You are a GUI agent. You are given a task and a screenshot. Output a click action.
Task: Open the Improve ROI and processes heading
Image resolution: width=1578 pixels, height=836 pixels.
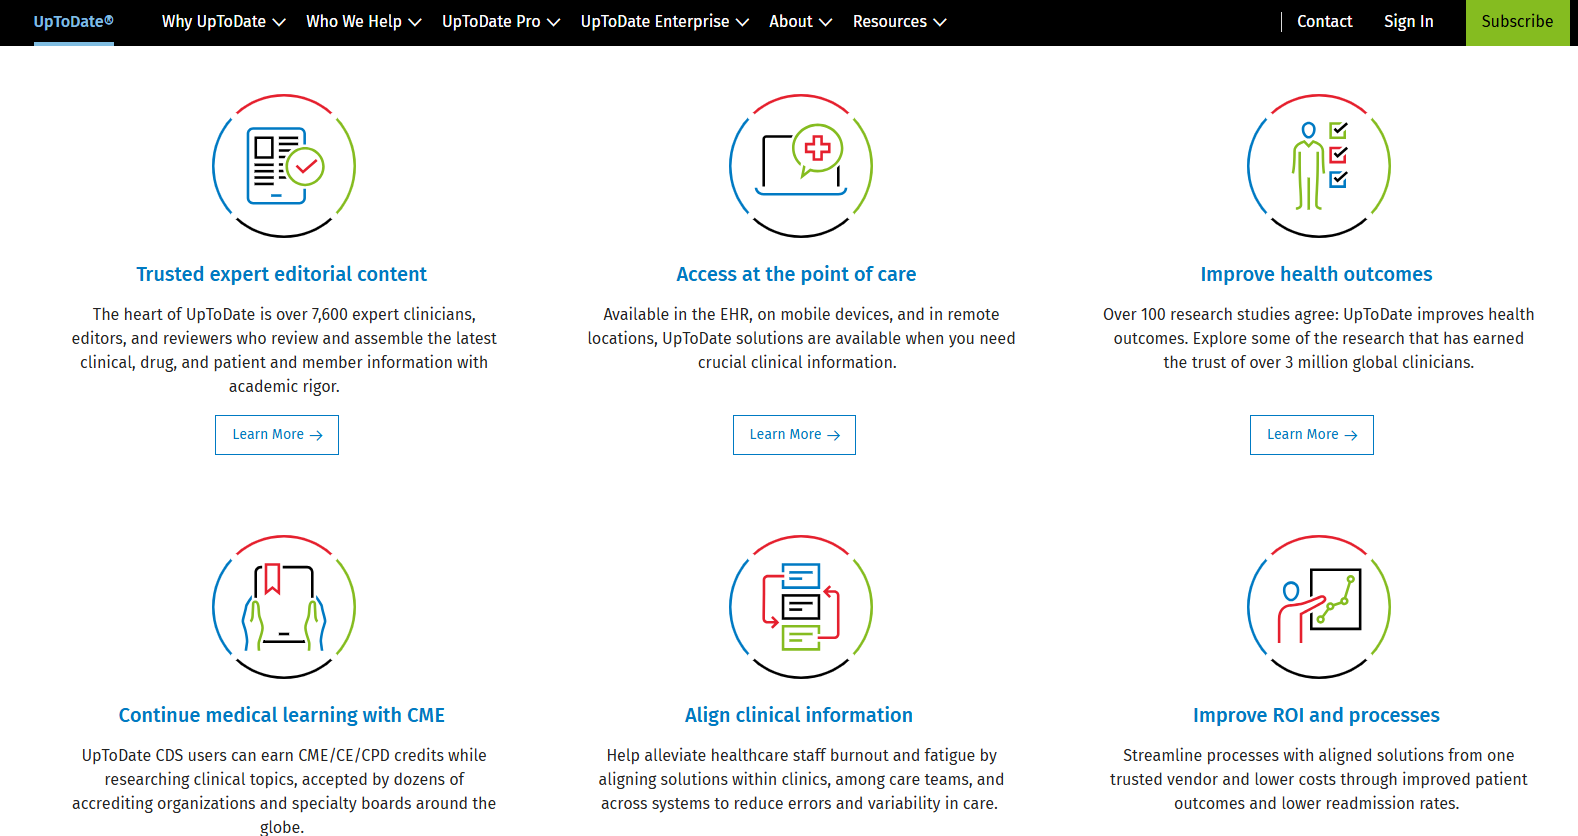1316,715
